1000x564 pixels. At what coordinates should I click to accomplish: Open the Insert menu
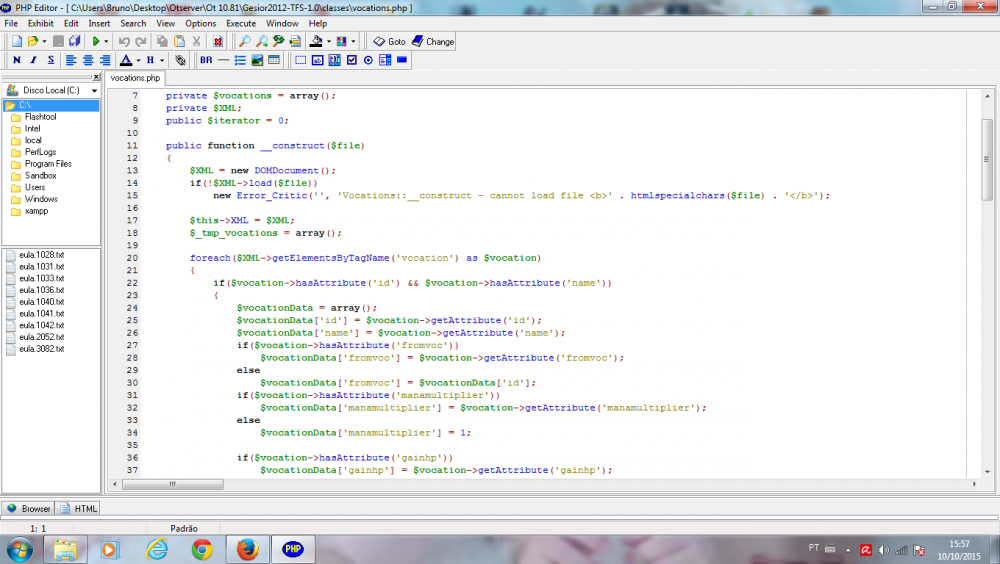point(99,23)
